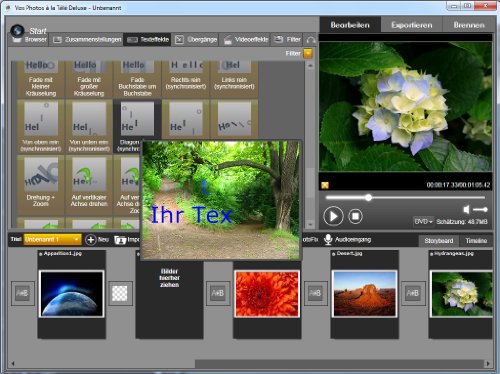Click the Audioeingang microphone icon
This screenshot has height=374, width=500.
[x=328, y=239]
